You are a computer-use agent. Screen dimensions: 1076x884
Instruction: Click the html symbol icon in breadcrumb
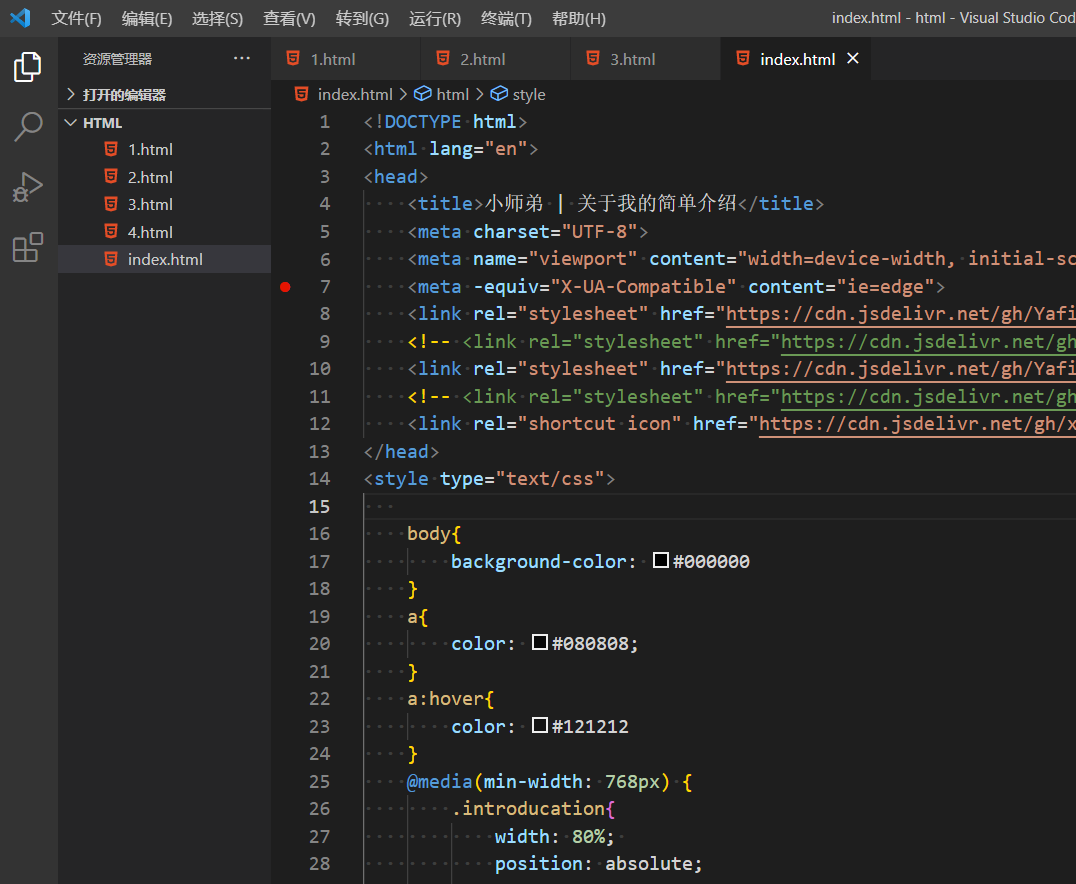pos(423,93)
